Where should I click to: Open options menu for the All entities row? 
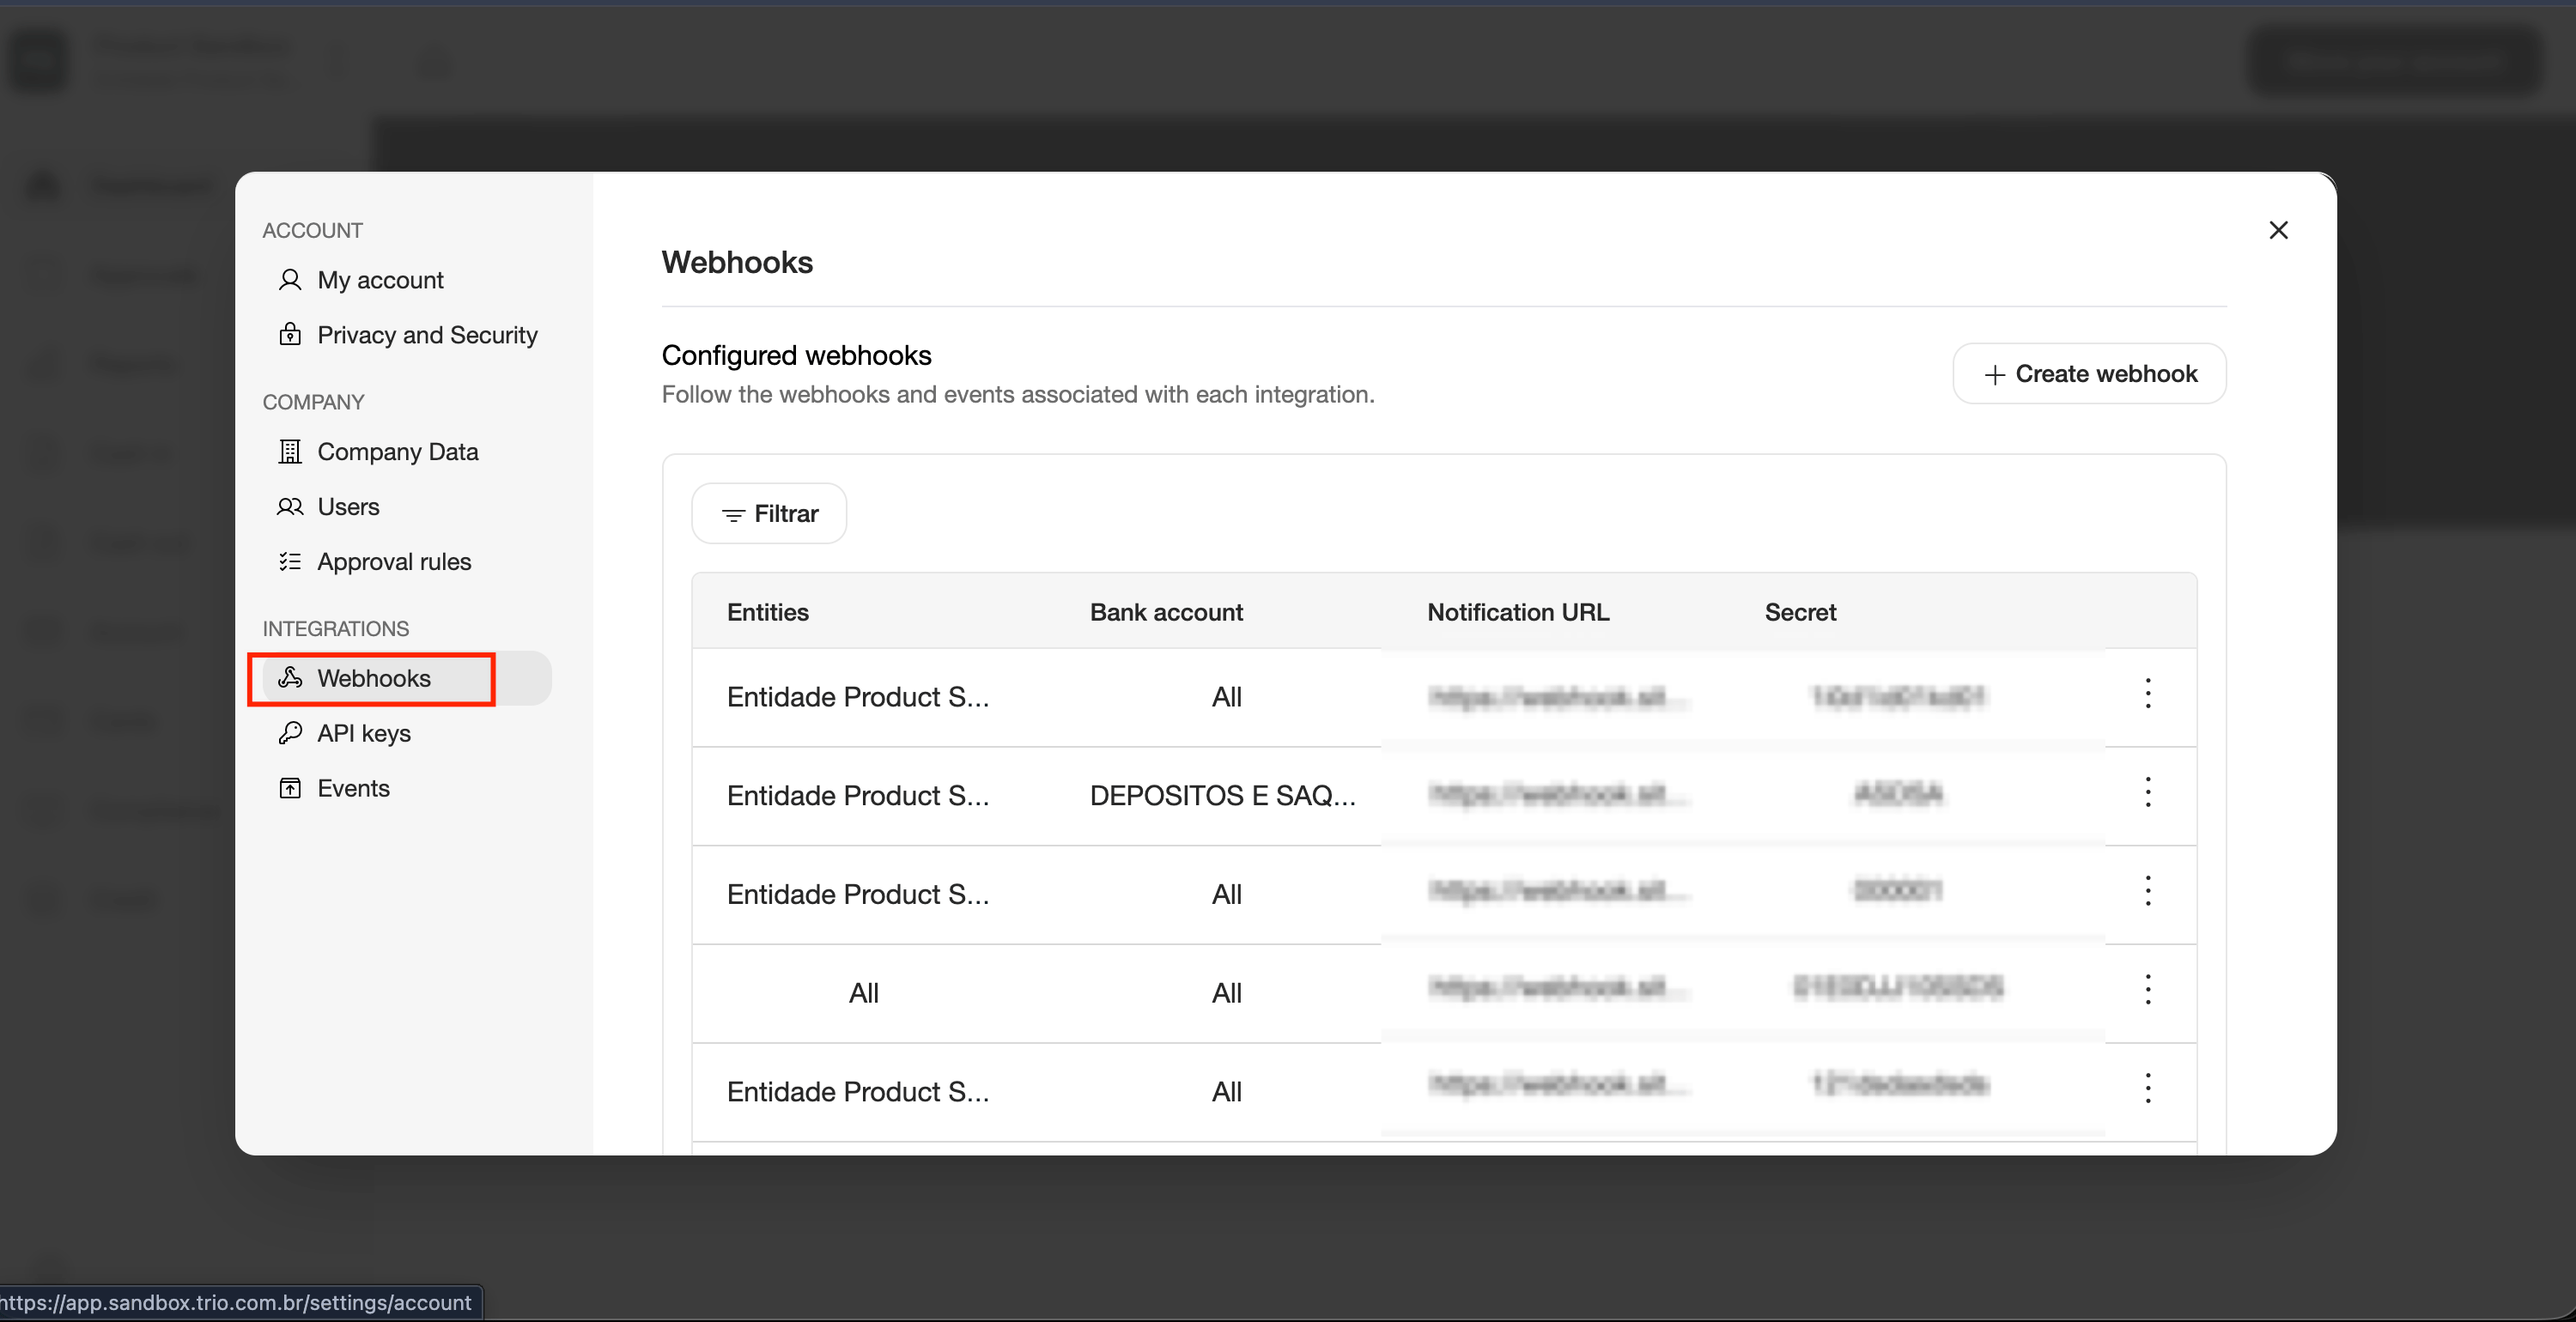(x=2147, y=990)
